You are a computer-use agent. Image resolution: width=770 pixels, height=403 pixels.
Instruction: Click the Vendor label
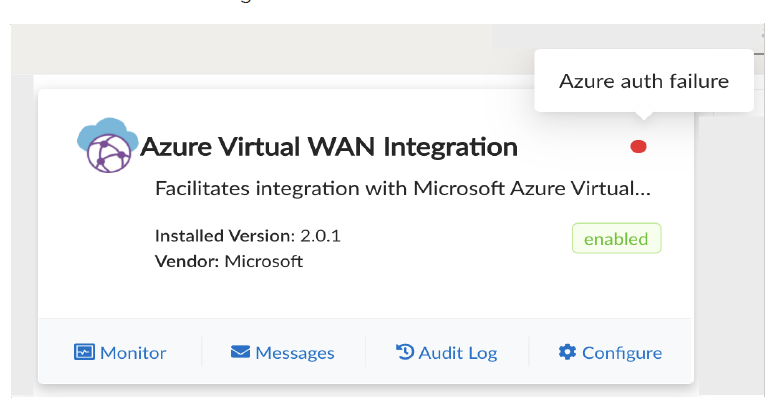(x=186, y=261)
